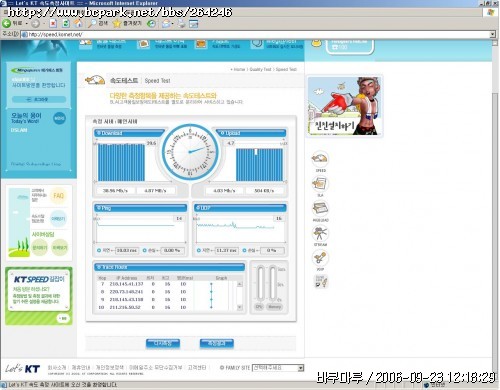Open the FAQ round button

(x=58, y=196)
